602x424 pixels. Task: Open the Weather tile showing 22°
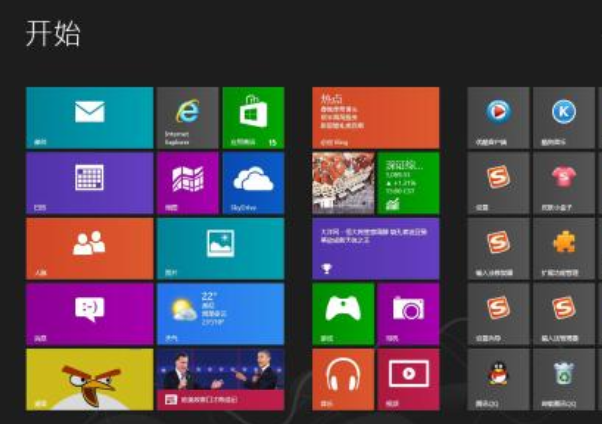tap(221, 314)
